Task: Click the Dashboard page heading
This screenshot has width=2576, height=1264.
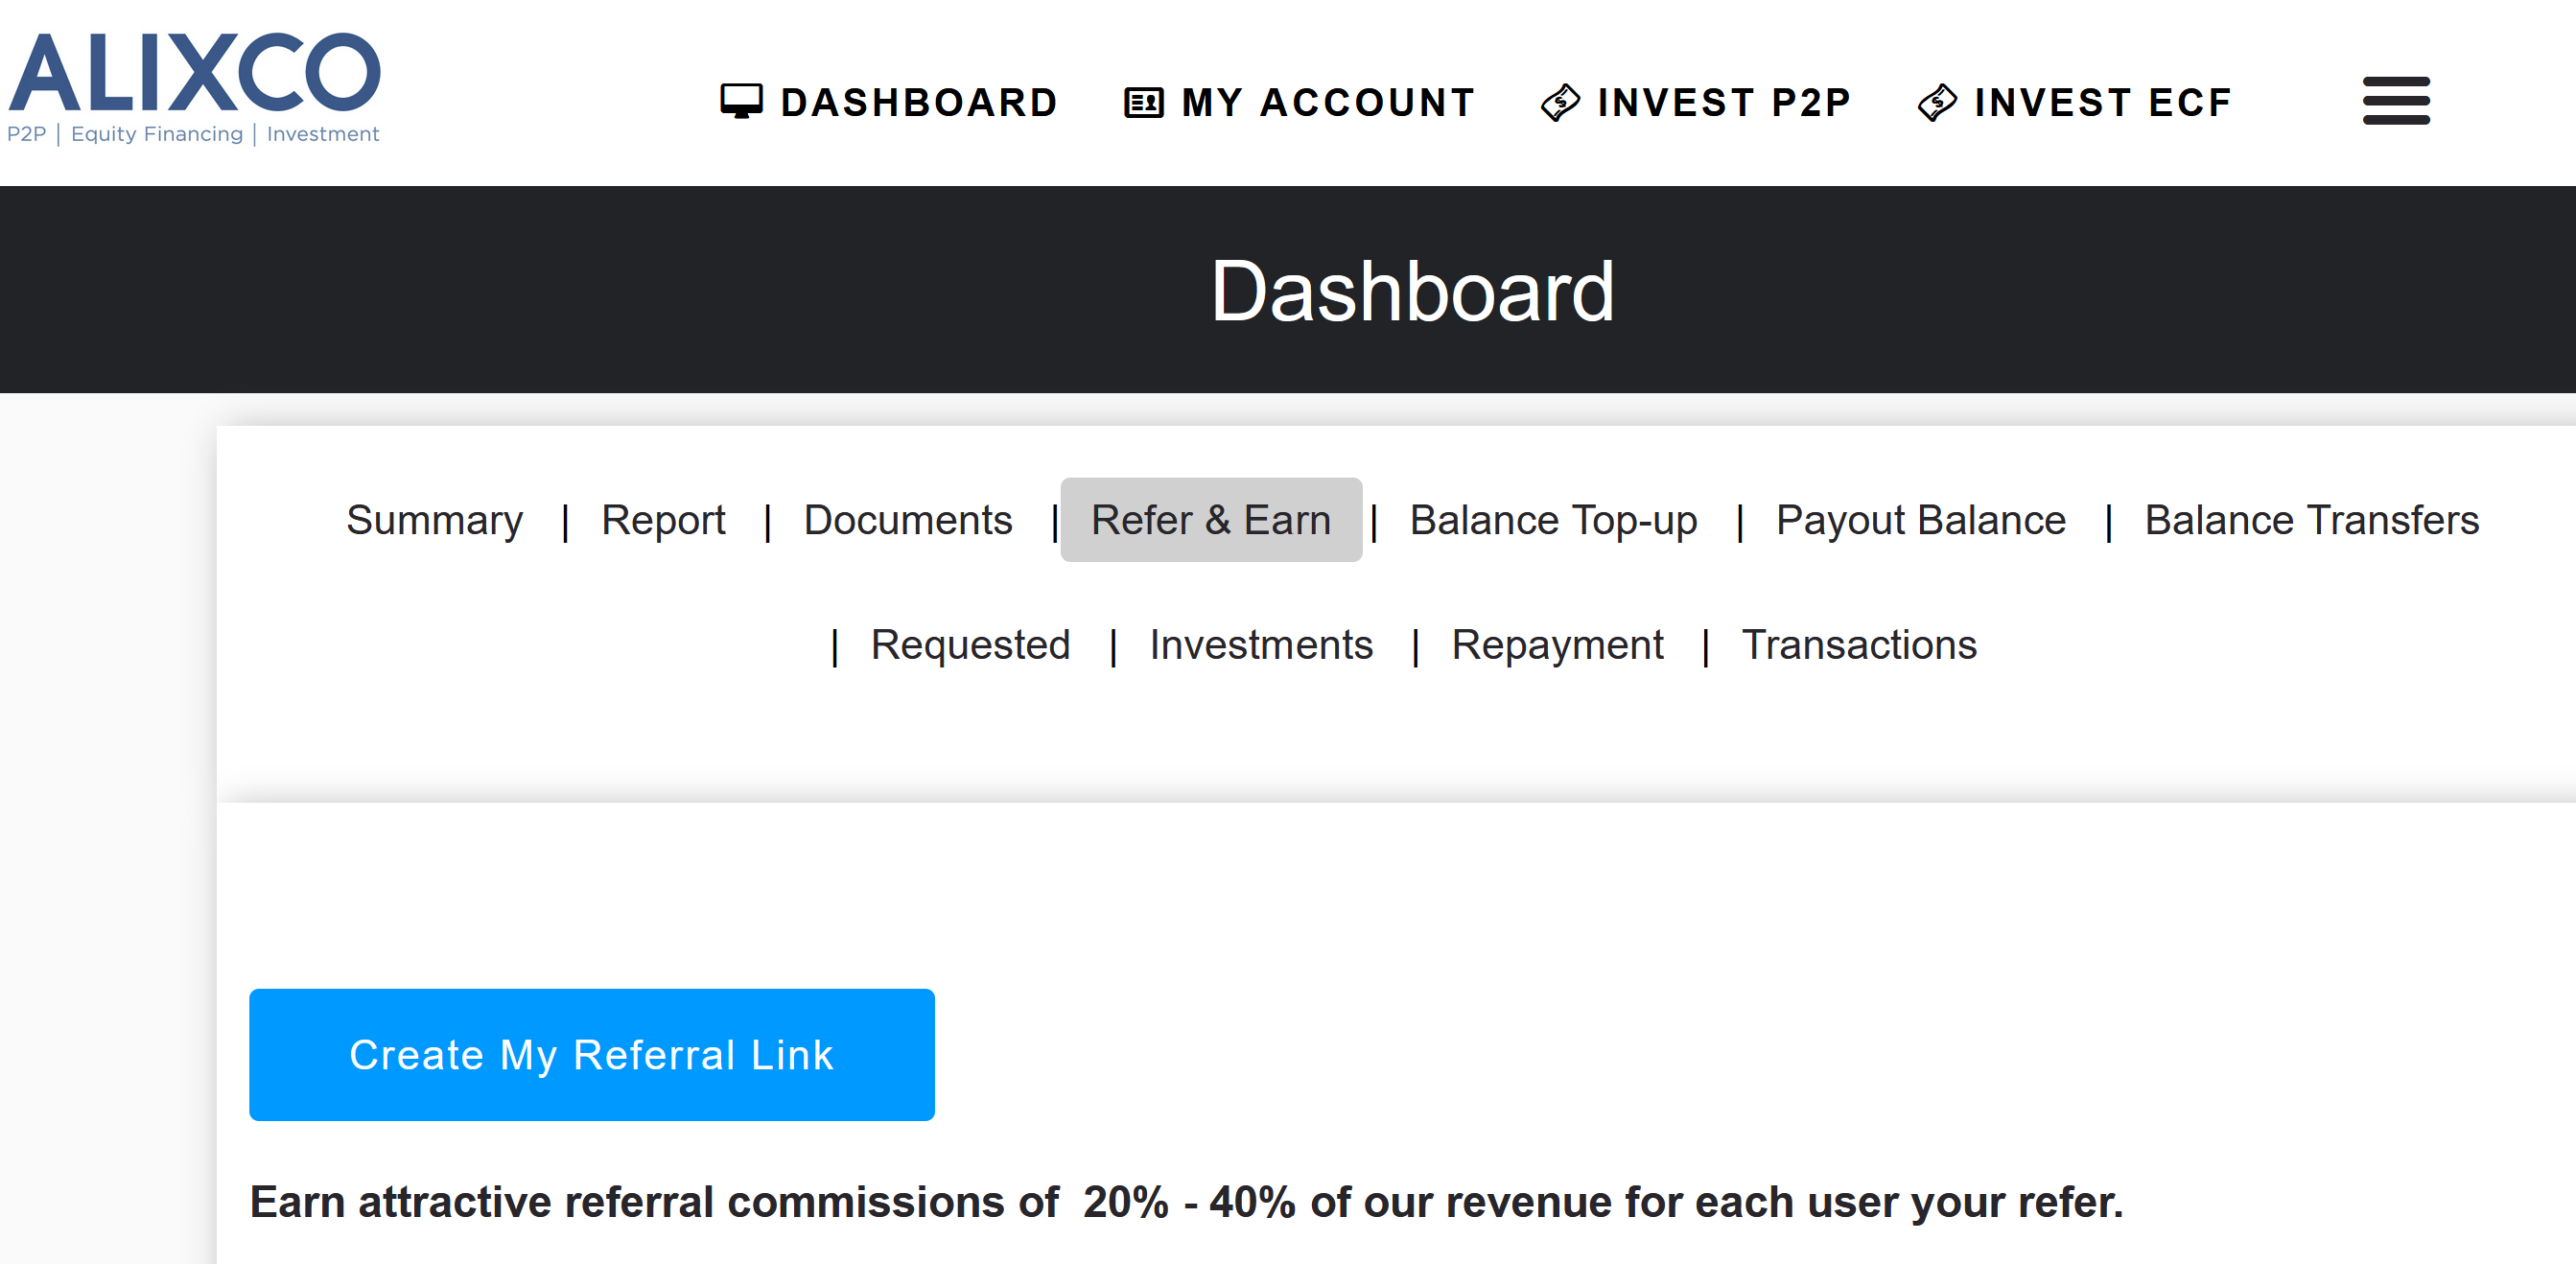Action: 1412,290
